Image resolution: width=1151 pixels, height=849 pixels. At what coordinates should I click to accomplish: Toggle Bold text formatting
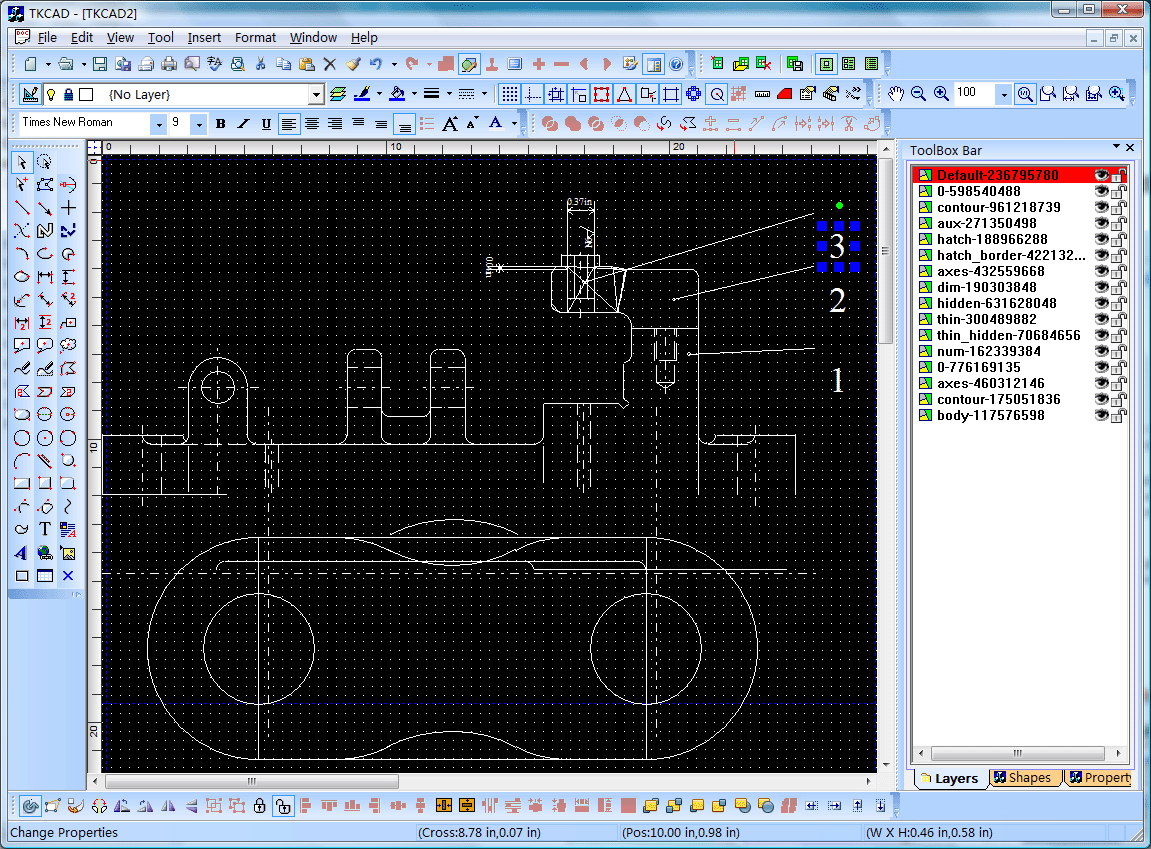coord(220,124)
